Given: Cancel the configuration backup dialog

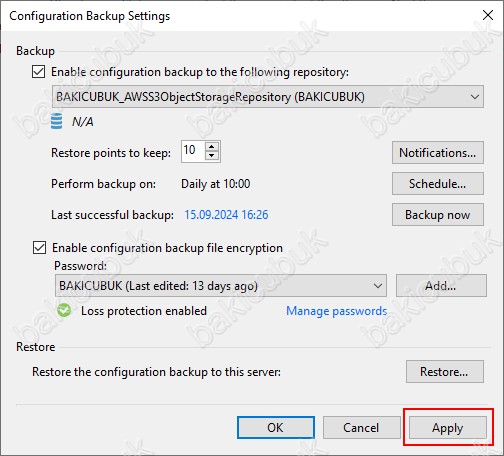Looking at the screenshot, I should 361,427.
